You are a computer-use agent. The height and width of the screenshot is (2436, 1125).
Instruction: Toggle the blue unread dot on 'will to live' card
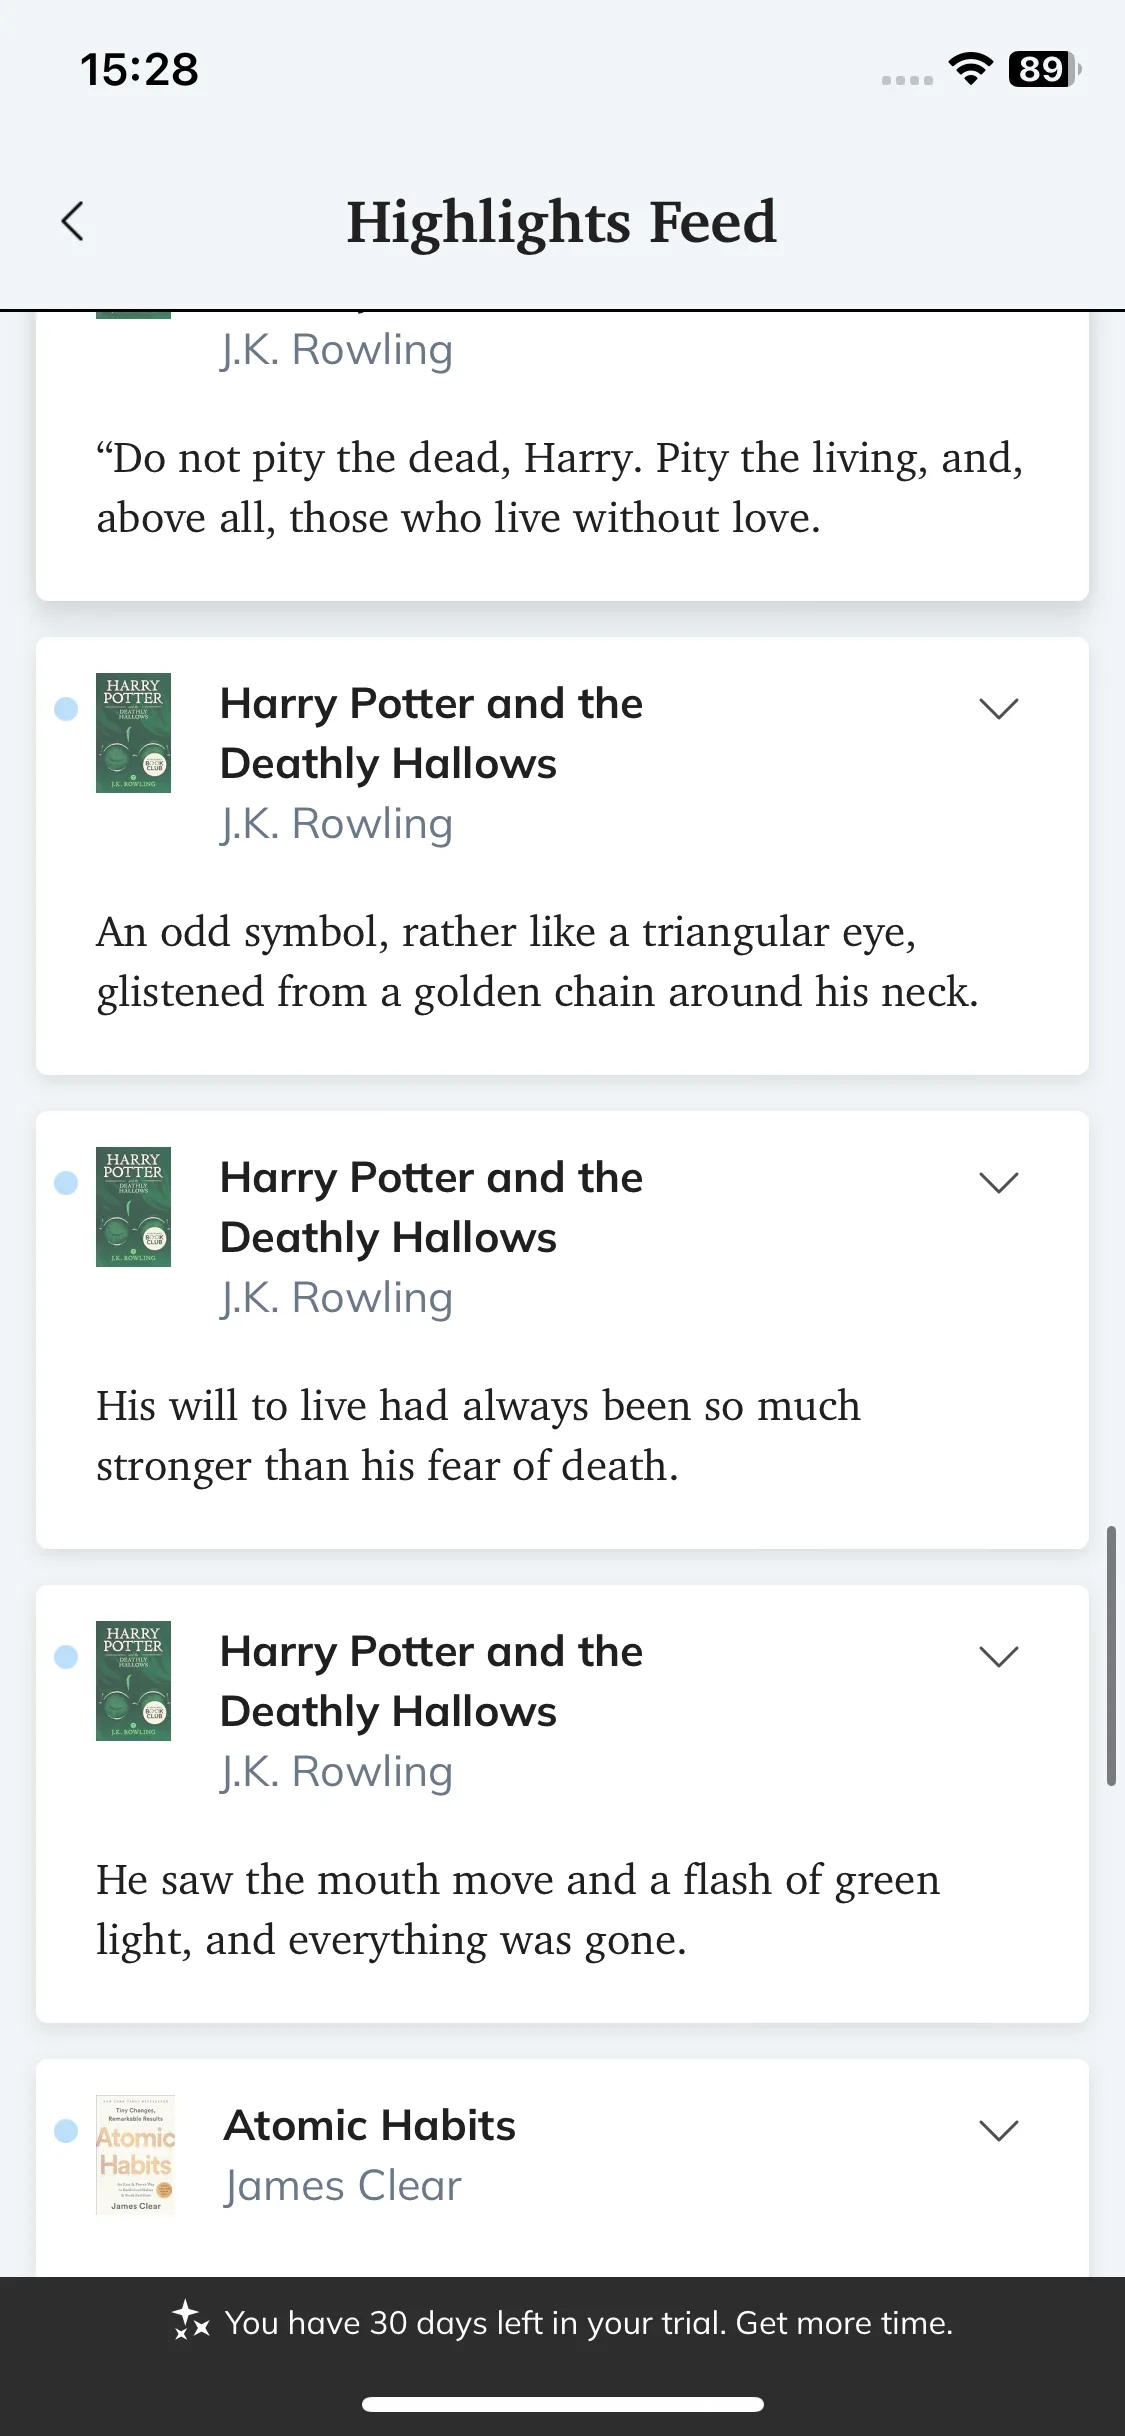66,1183
